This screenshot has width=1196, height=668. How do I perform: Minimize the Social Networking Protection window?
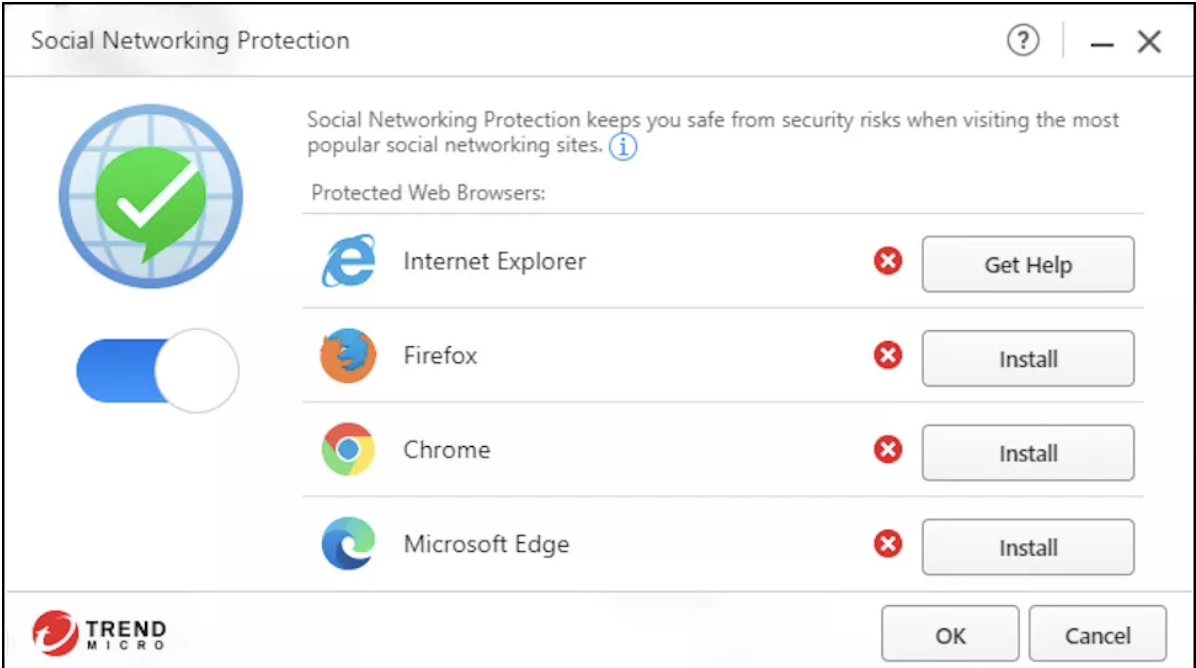[1101, 43]
